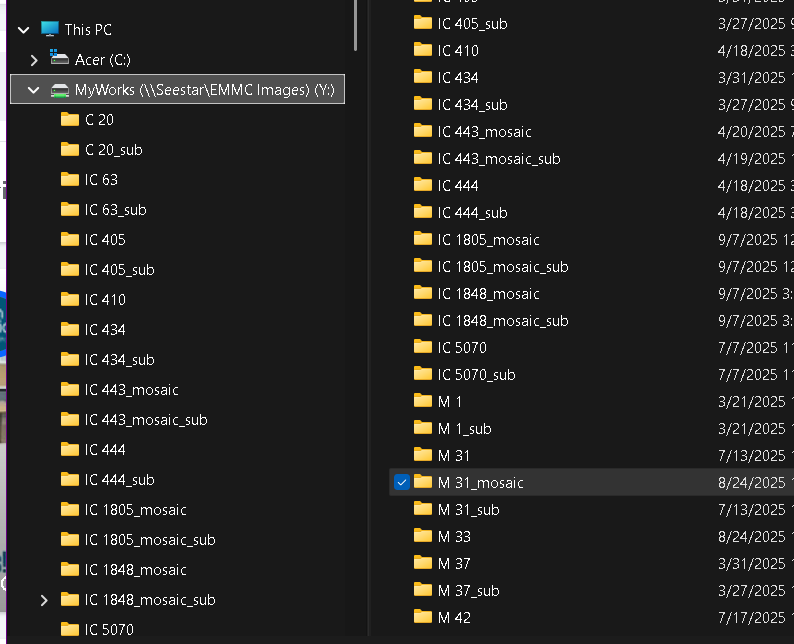Screen dimensions: 794x644
Task: Click the M 42 folder icon
Action: [x=423, y=617]
